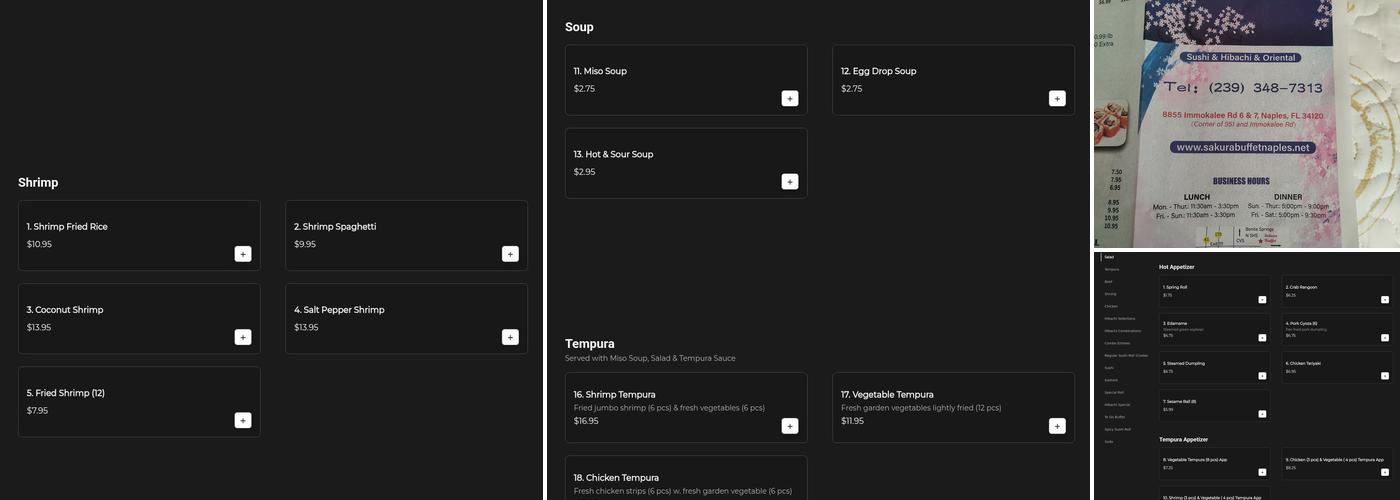The height and width of the screenshot is (500, 1400).
Task: Add Shrimp Tempura with its plus button
Action: (790, 426)
